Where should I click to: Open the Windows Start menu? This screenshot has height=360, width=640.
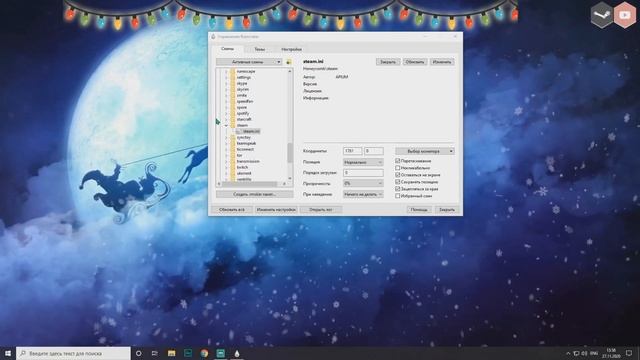point(8,353)
